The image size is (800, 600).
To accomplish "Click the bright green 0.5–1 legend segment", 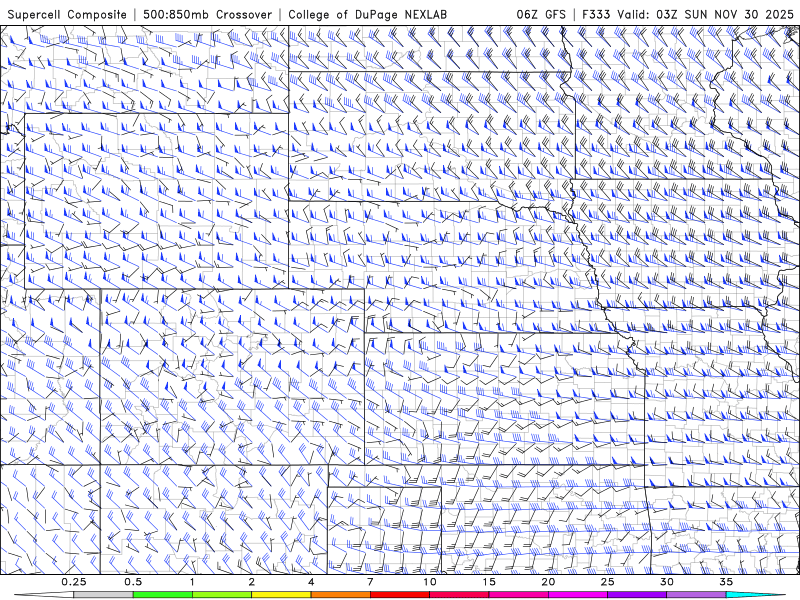I will coord(162,595).
